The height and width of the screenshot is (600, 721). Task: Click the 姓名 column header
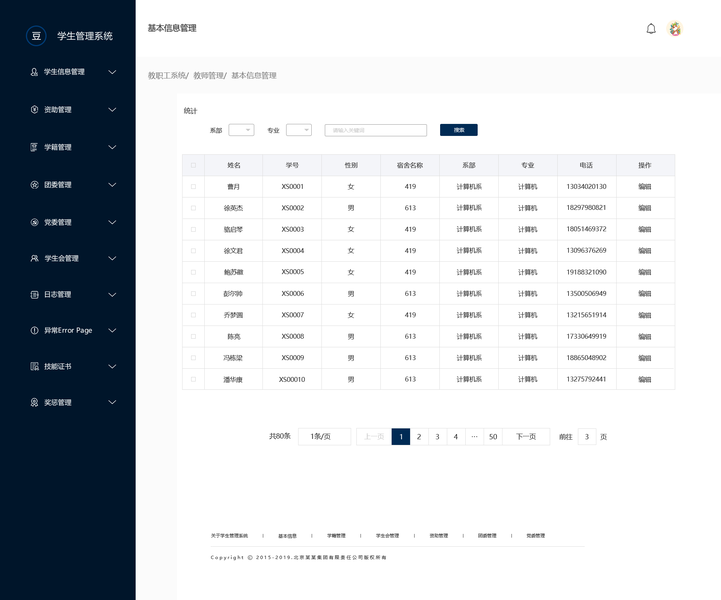coord(234,165)
